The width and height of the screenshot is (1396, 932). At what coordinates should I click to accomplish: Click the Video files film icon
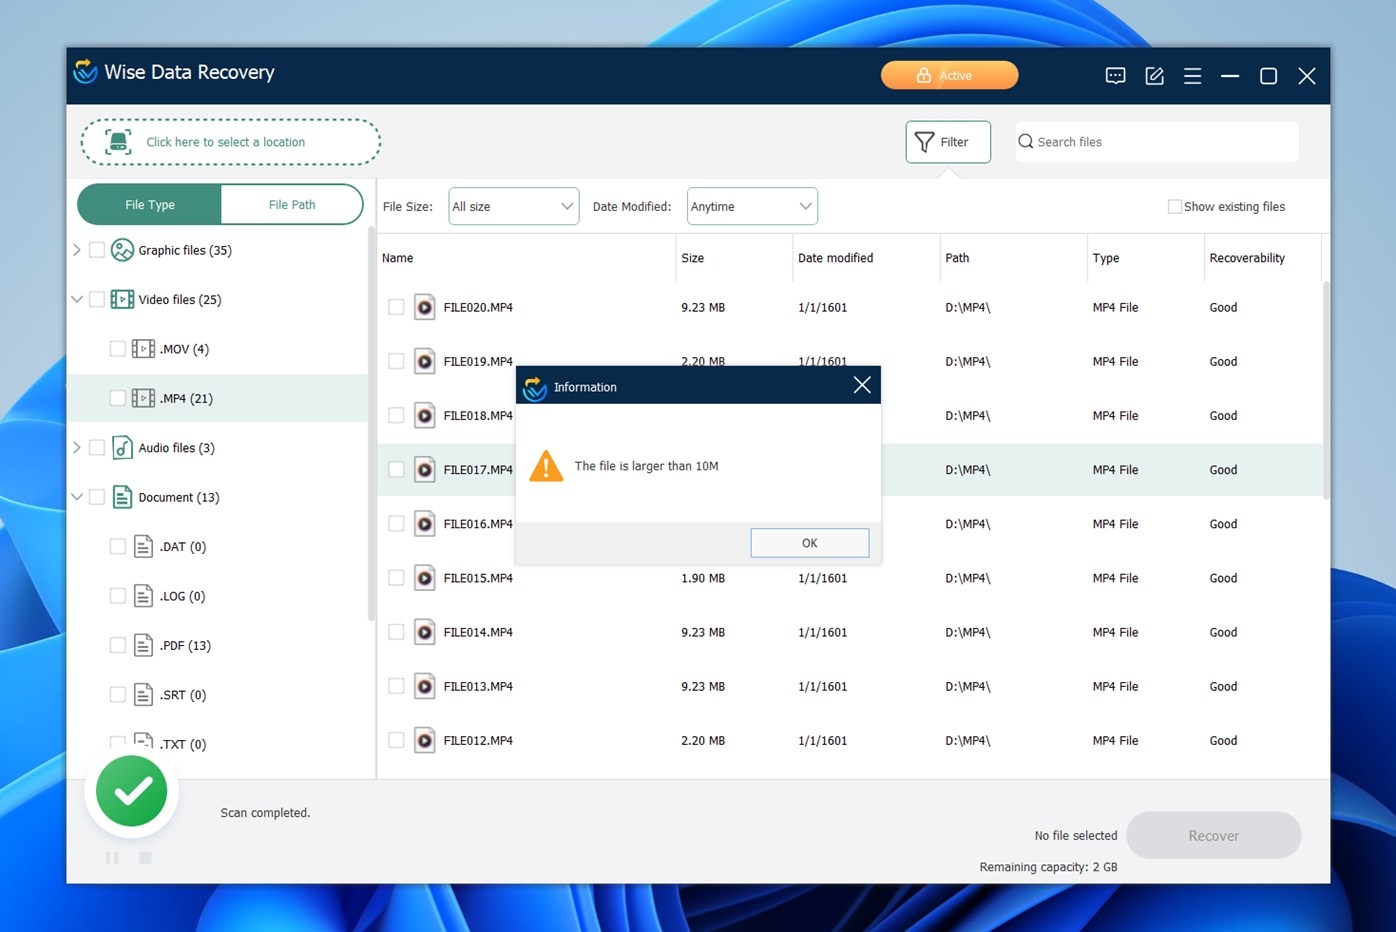[x=122, y=299]
